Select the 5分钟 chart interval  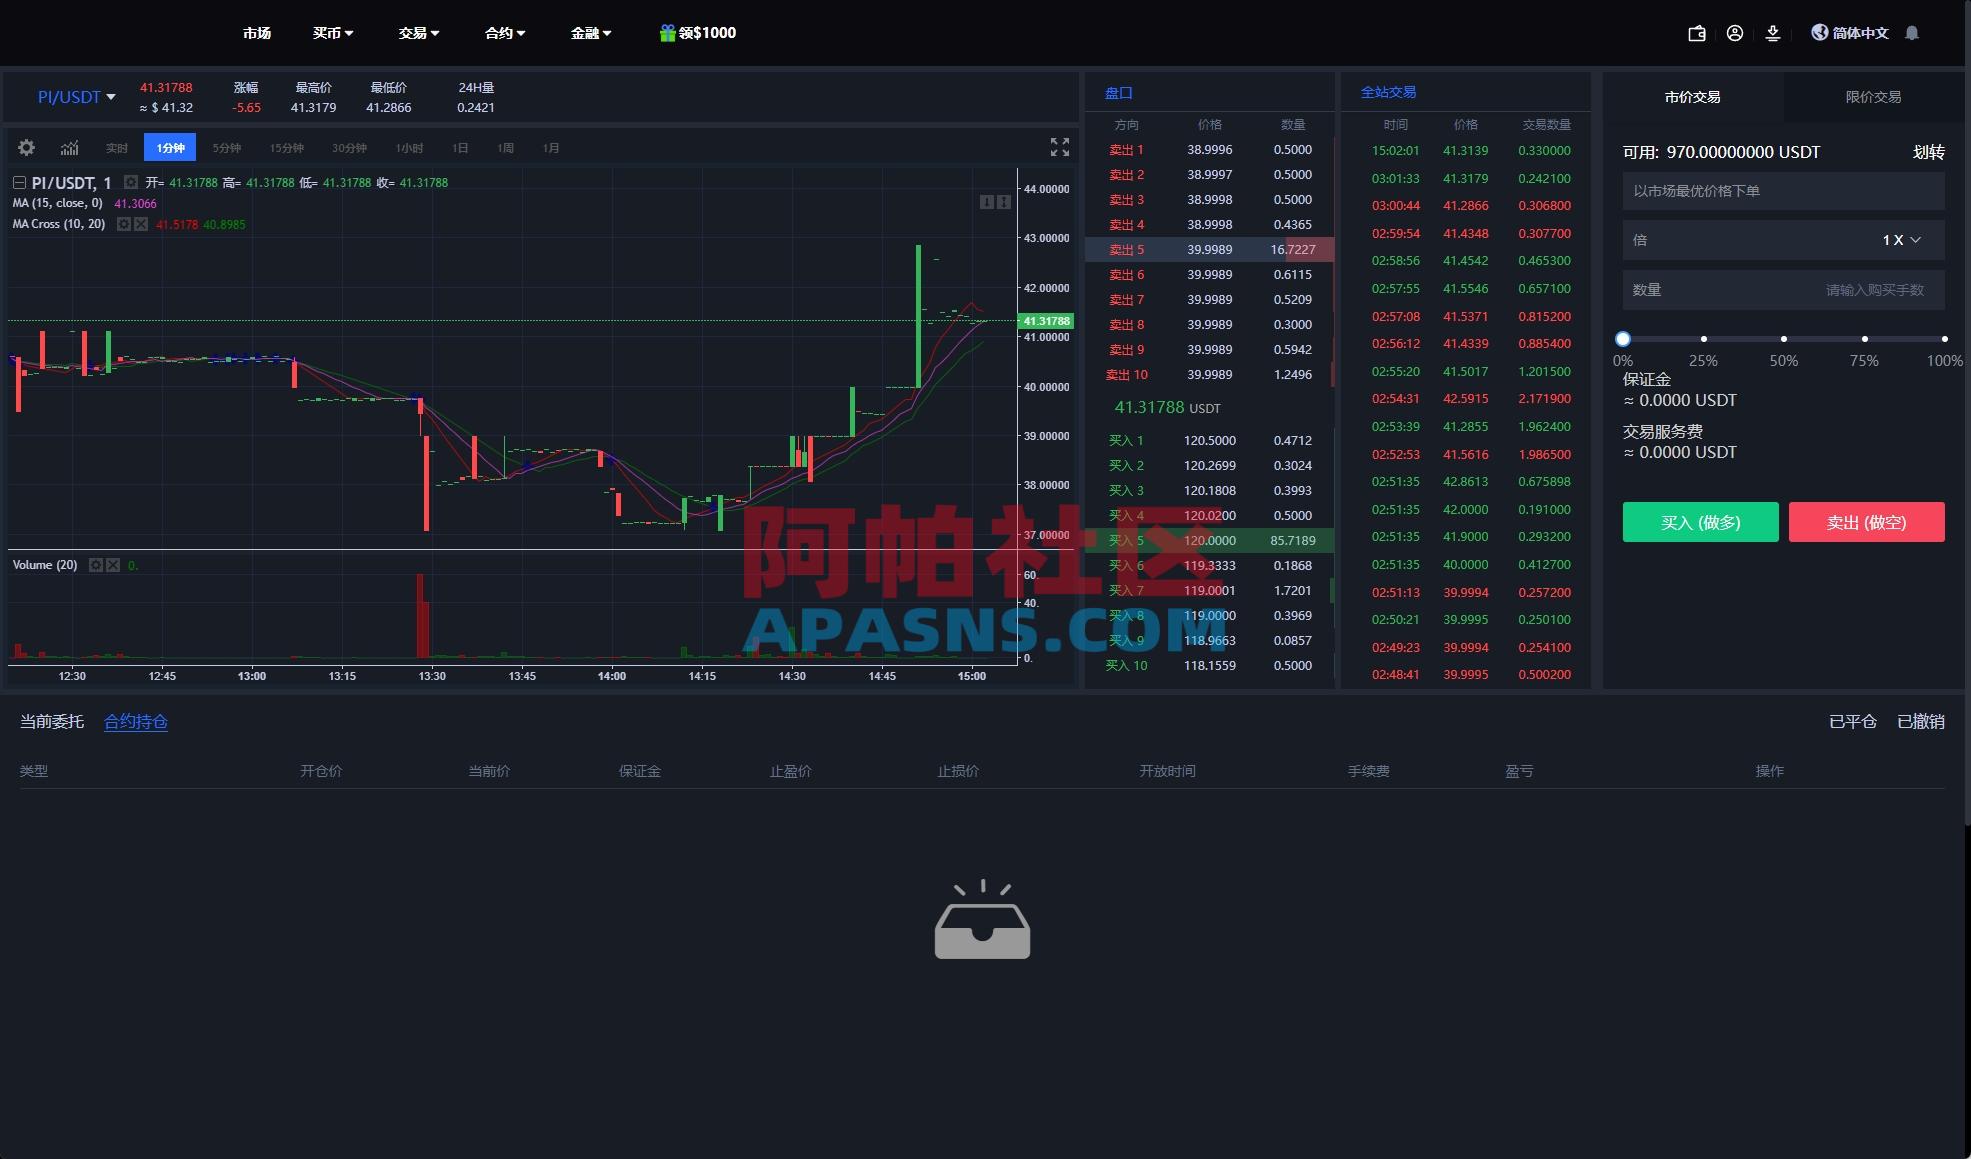pos(227,148)
